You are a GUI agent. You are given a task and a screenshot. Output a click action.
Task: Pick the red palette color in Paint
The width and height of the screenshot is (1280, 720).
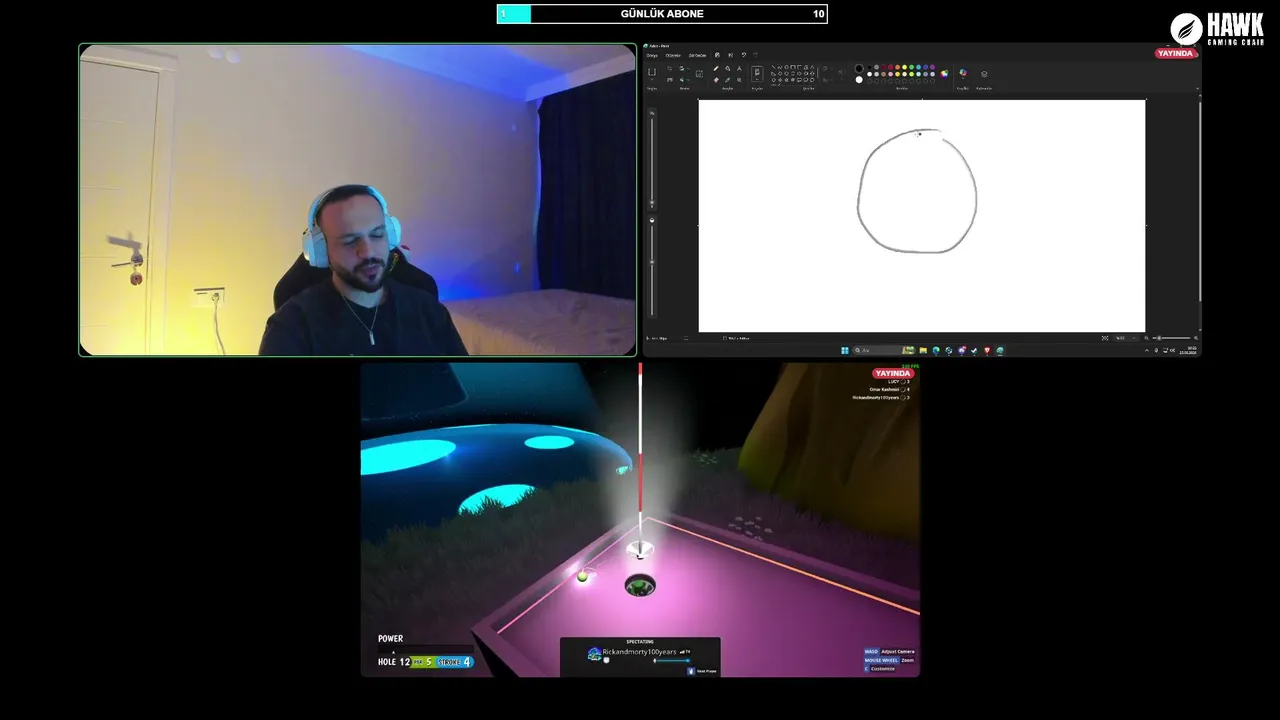891,67
